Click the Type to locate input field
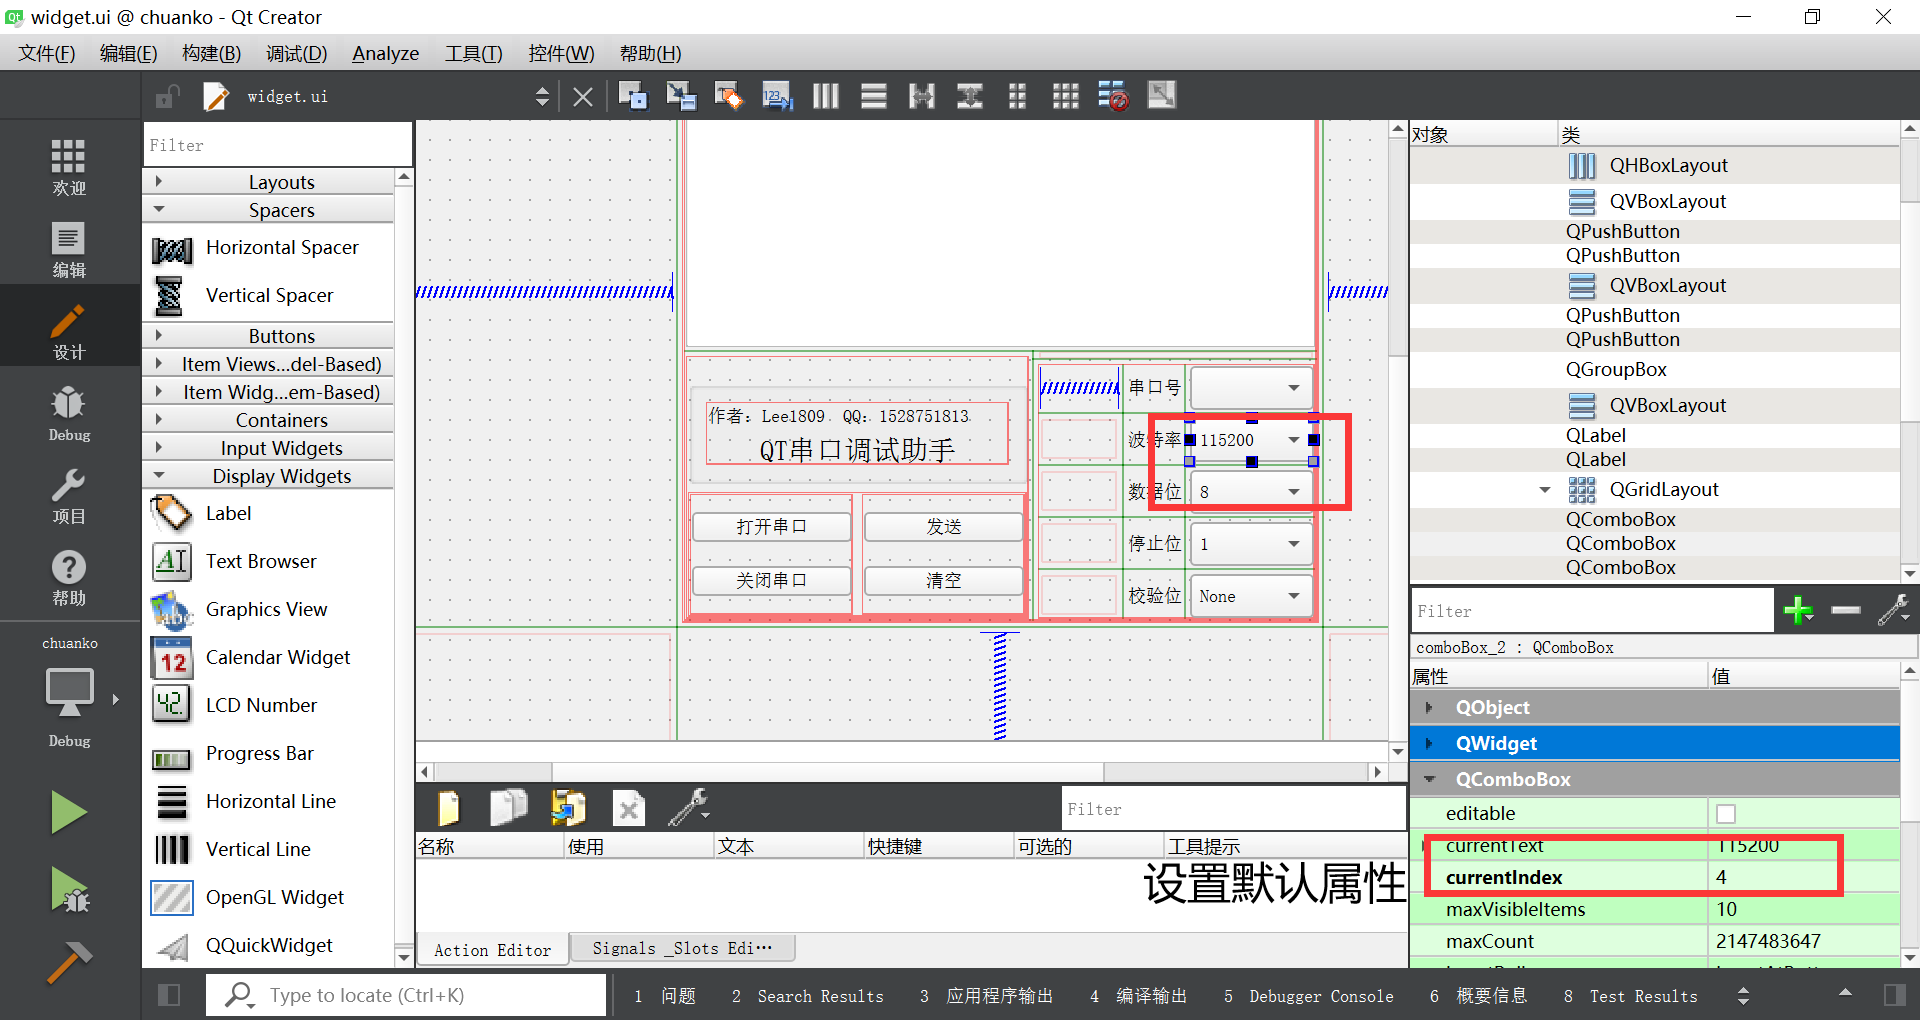Screen dimensions: 1920x1020 click(400, 995)
